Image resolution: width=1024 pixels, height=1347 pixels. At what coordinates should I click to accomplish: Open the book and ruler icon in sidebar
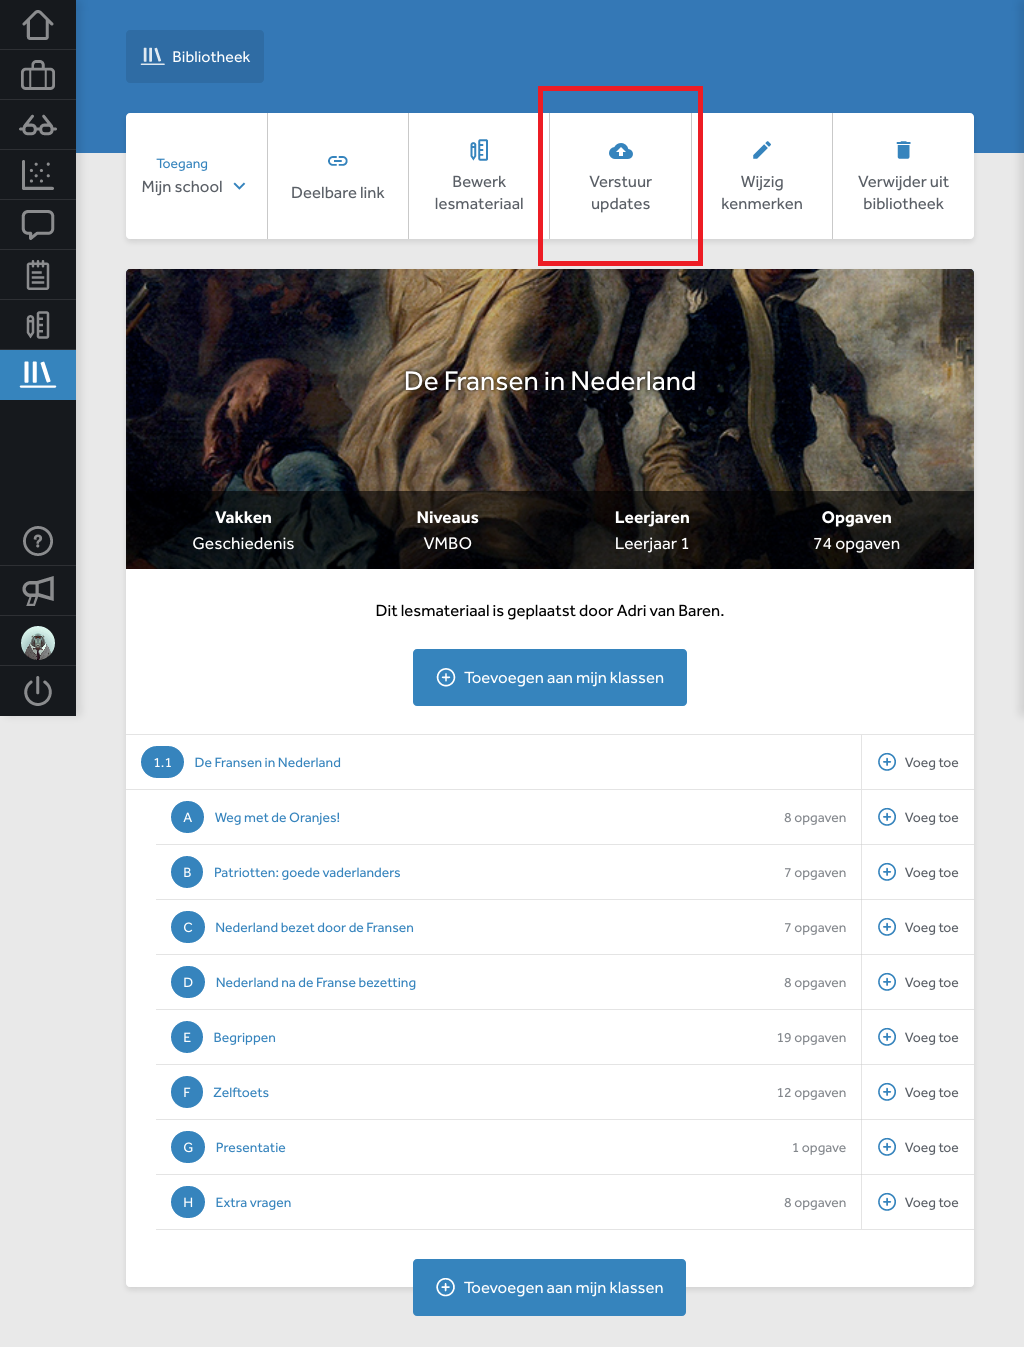tap(38, 325)
